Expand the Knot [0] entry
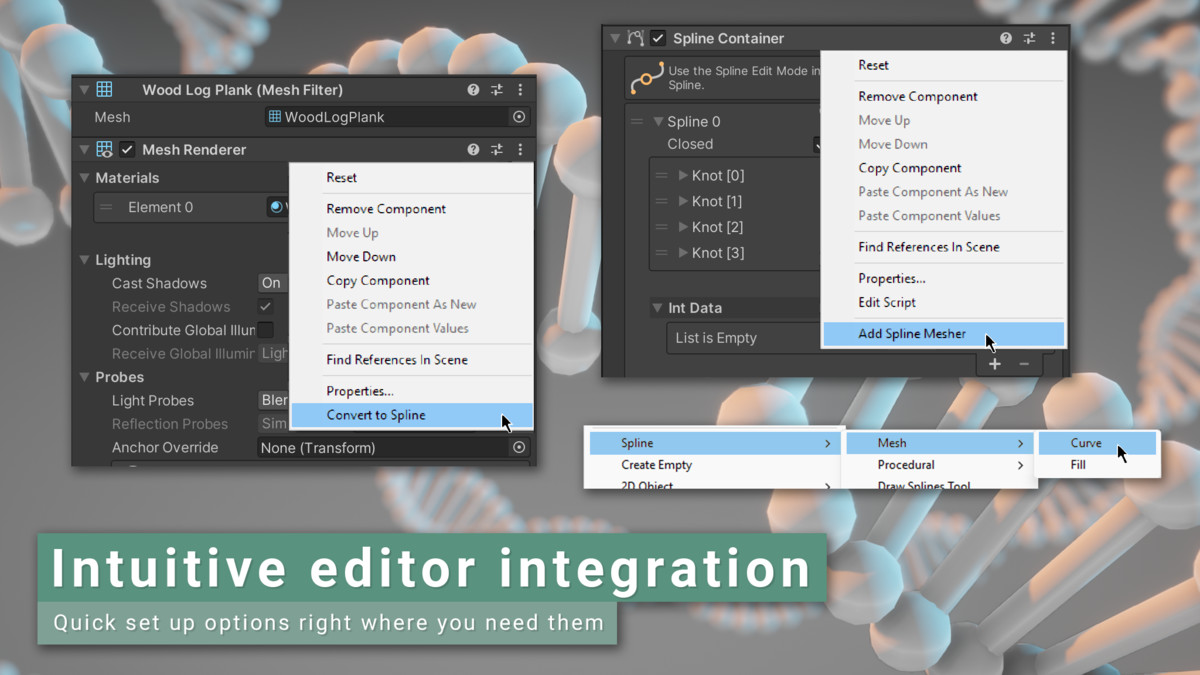 tap(683, 176)
